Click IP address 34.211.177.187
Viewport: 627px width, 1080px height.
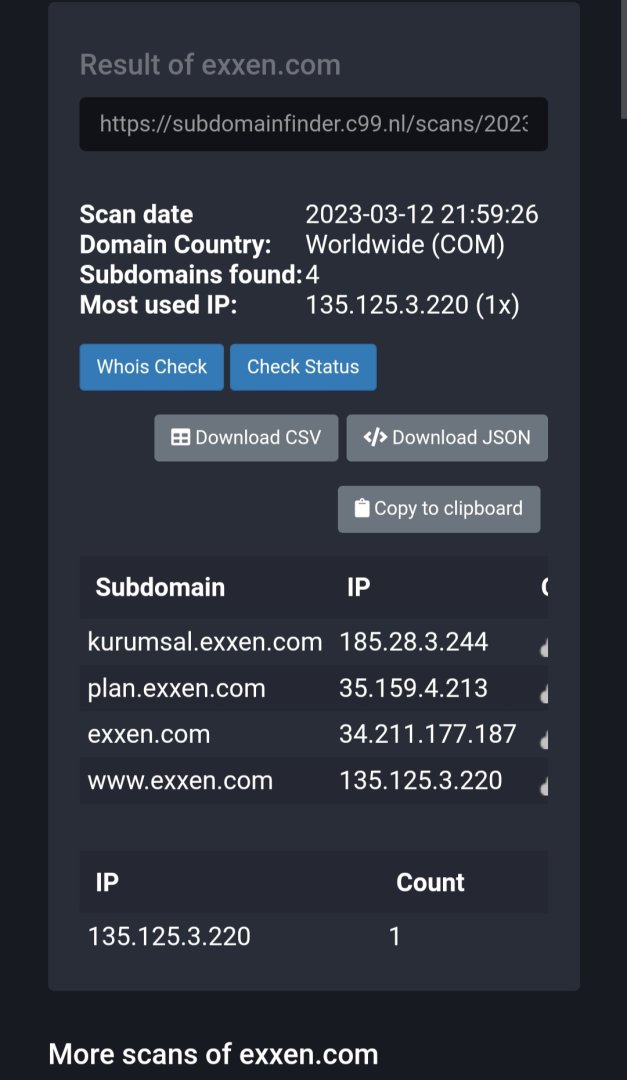[427, 734]
